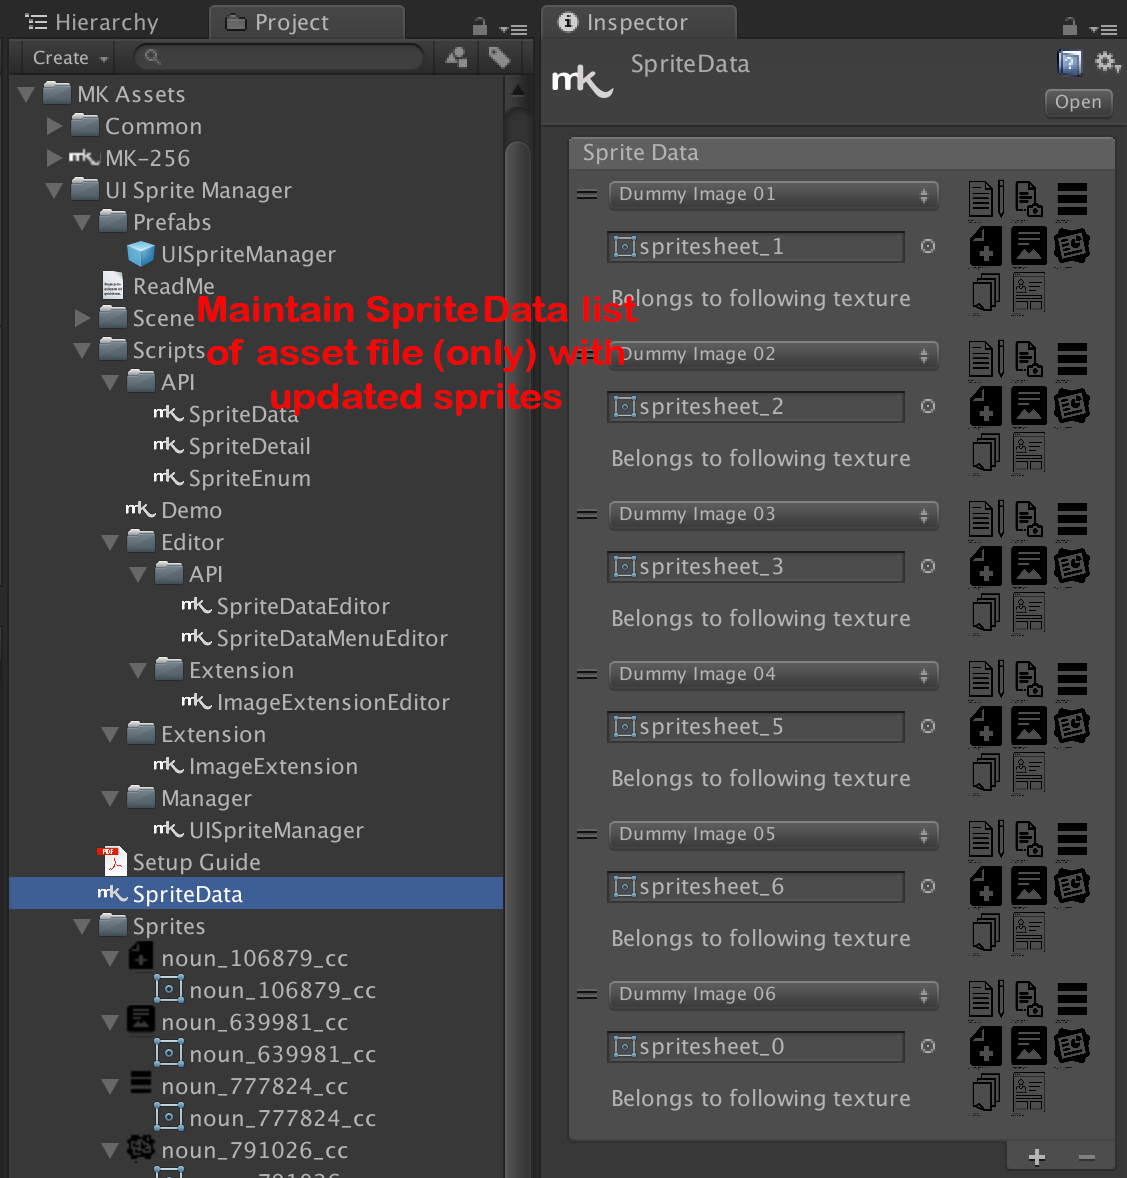The image size is (1127, 1178).
Task: Click the spritesheet_1 object field
Action: click(x=756, y=246)
